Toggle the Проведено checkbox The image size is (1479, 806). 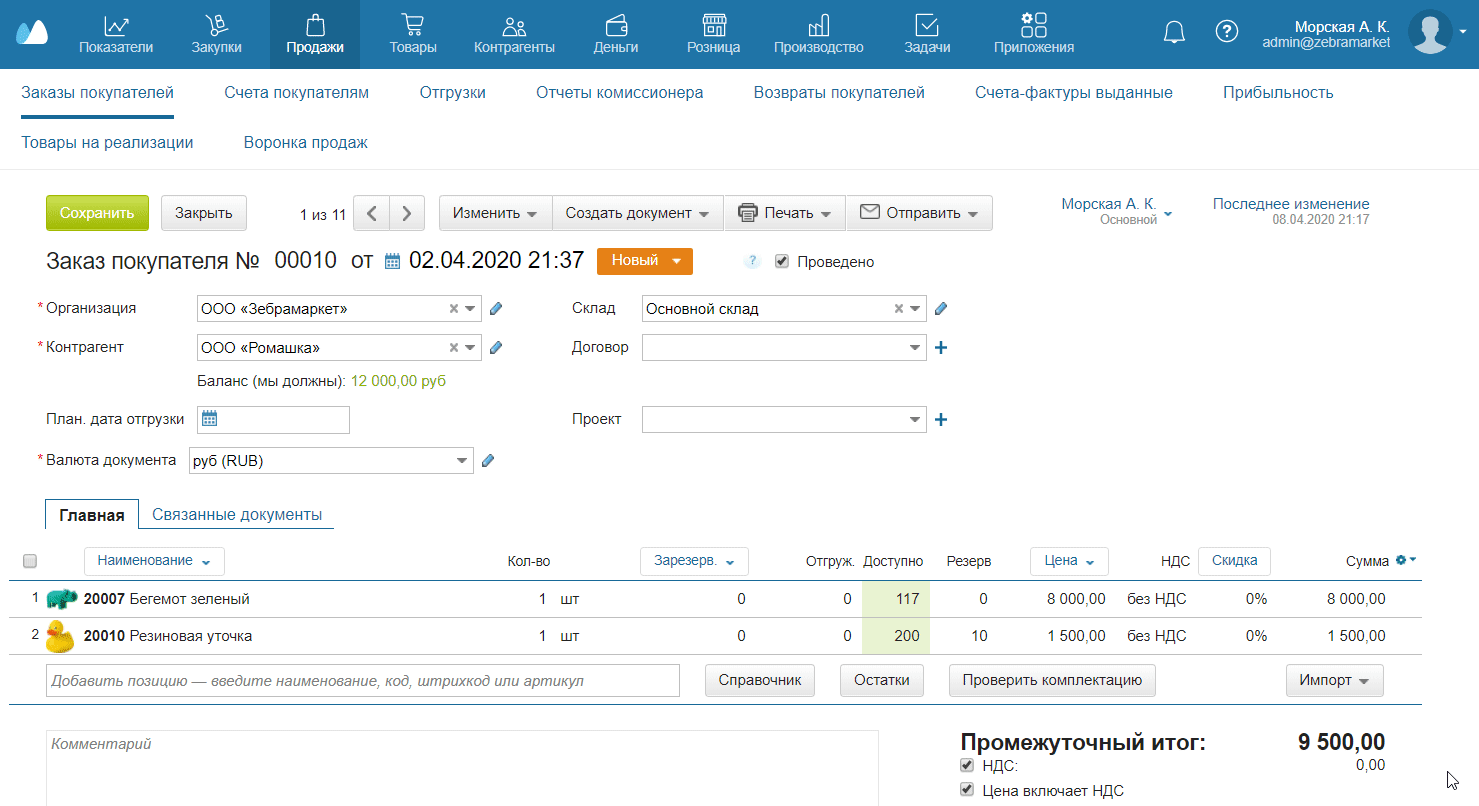tap(782, 262)
